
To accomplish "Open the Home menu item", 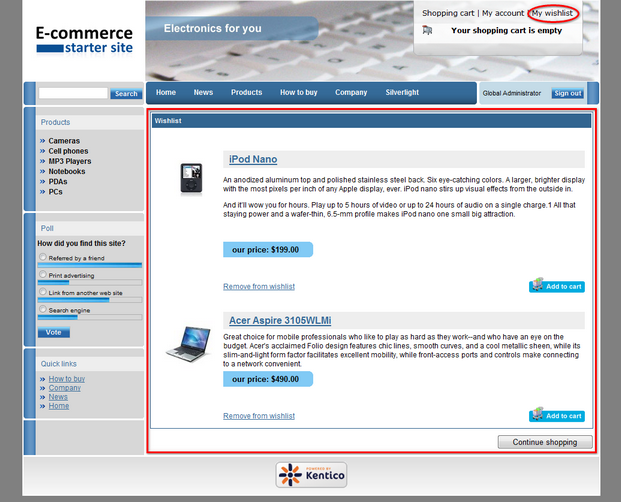I will pyautogui.click(x=166, y=92).
